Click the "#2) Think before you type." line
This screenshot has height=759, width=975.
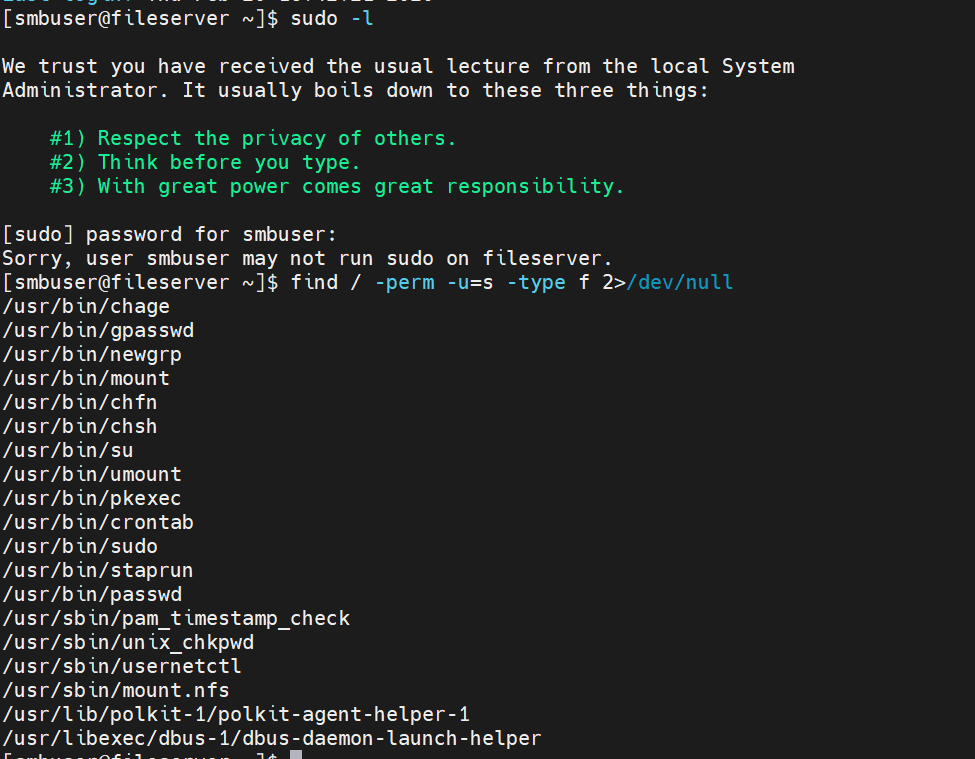click(205, 162)
